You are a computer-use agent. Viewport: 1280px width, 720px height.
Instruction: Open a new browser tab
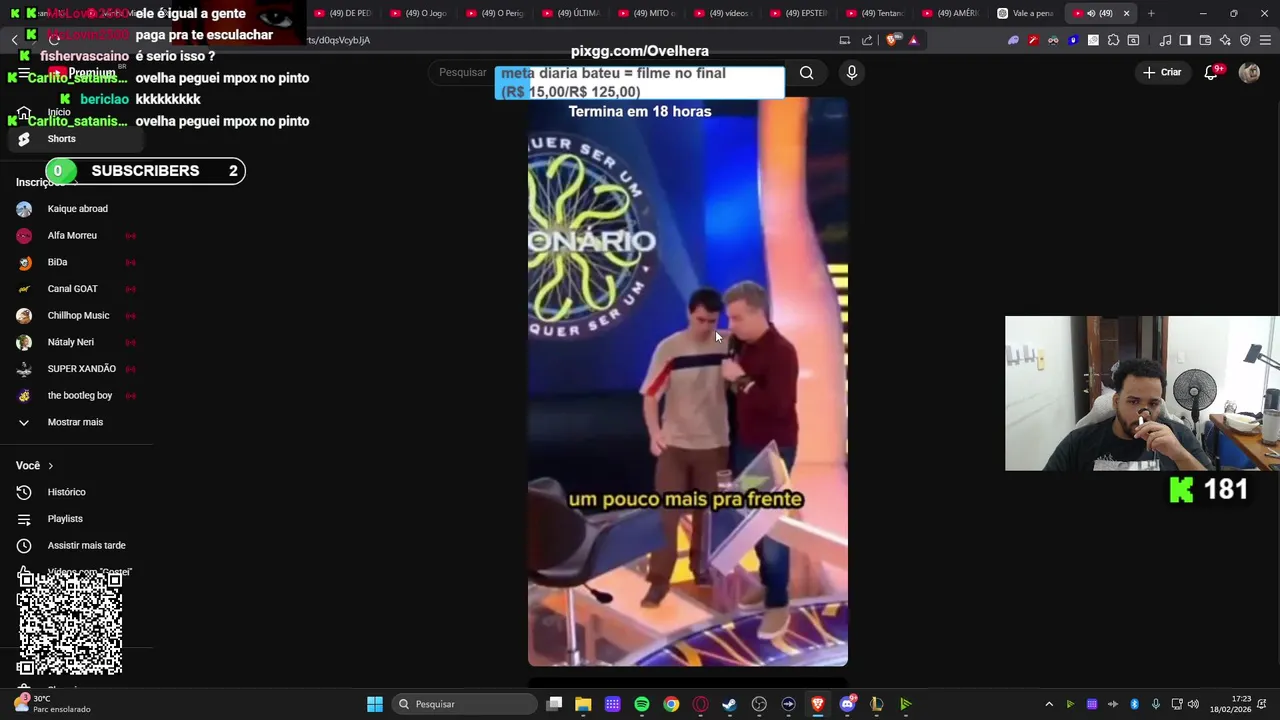(x=1151, y=13)
